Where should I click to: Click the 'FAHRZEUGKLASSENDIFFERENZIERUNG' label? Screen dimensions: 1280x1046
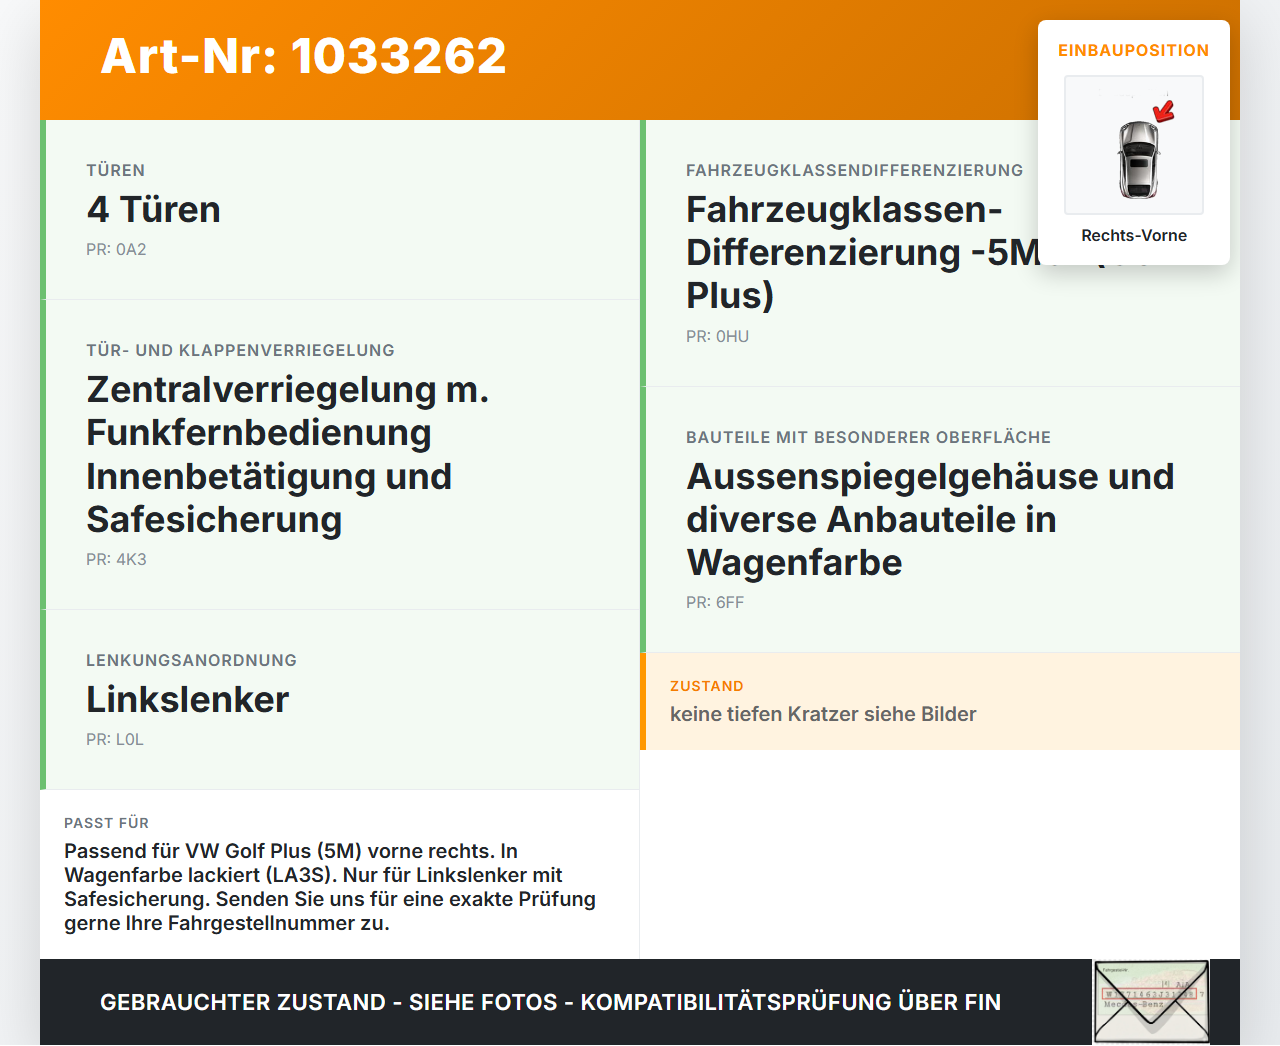point(855,170)
